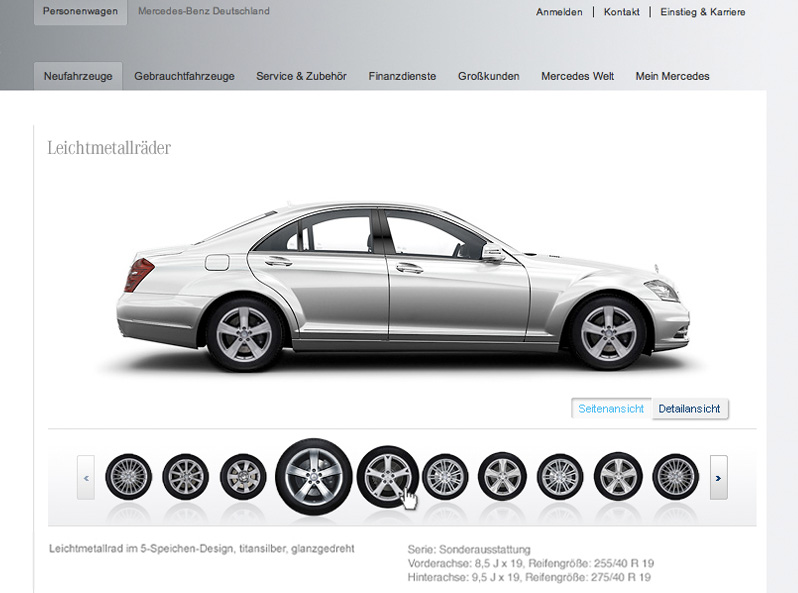Switch to Seitenansicht view

pos(611,409)
